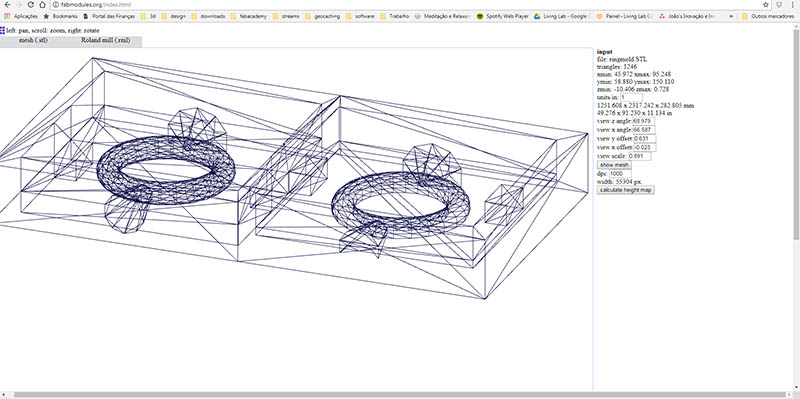Open the Meditação e Relaxamento bookmark
Image resolution: width=800 pixels, height=399 pixels.
(442, 16)
